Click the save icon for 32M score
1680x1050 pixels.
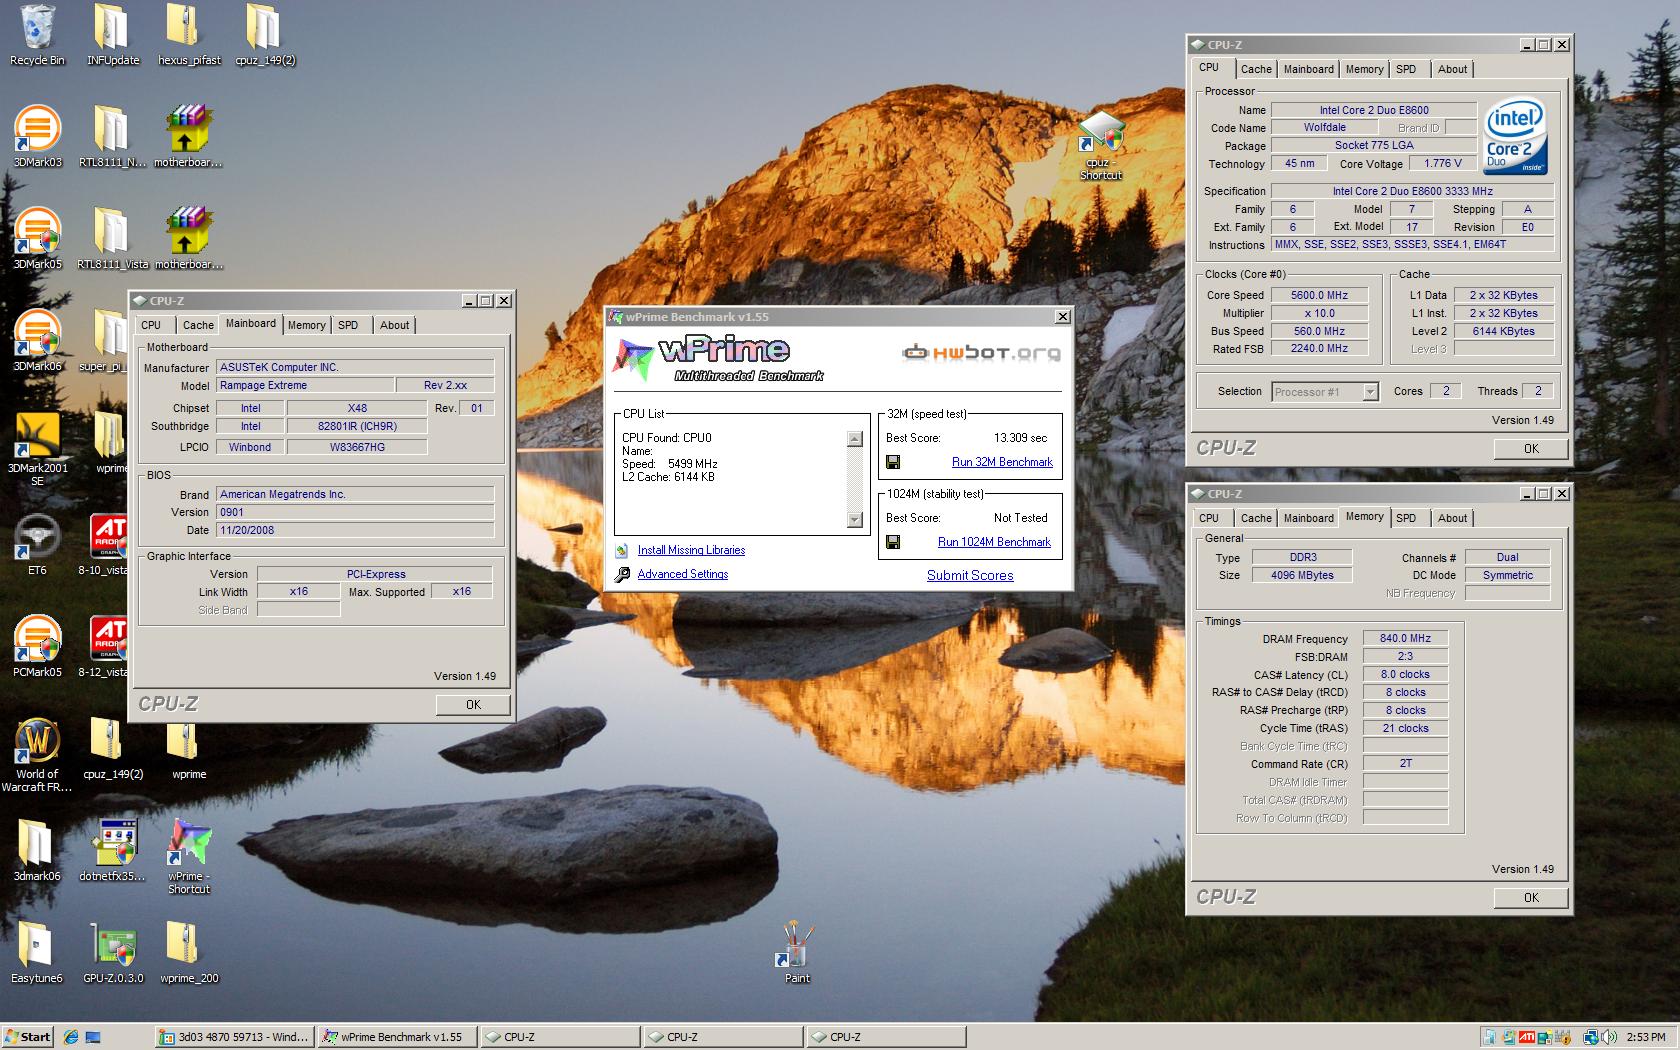point(893,462)
